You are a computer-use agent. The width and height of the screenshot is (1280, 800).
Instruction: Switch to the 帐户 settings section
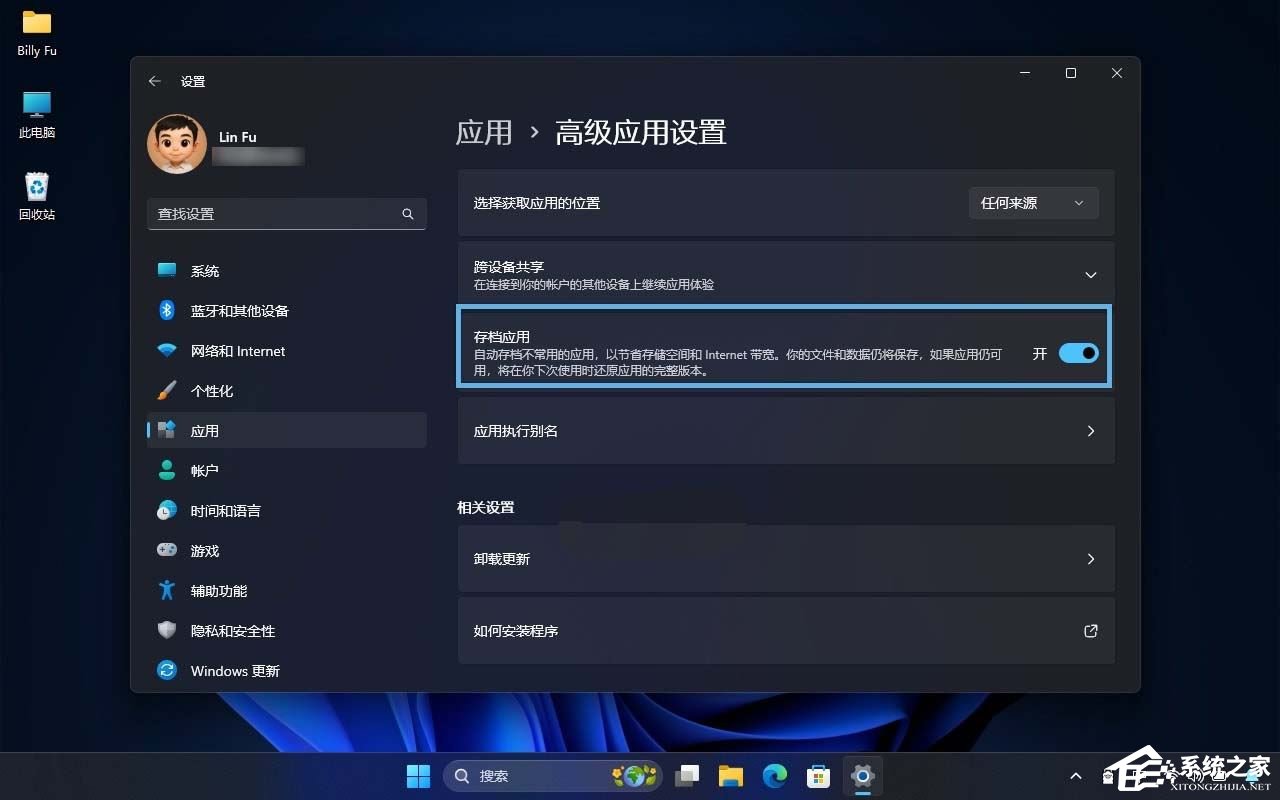click(x=206, y=470)
